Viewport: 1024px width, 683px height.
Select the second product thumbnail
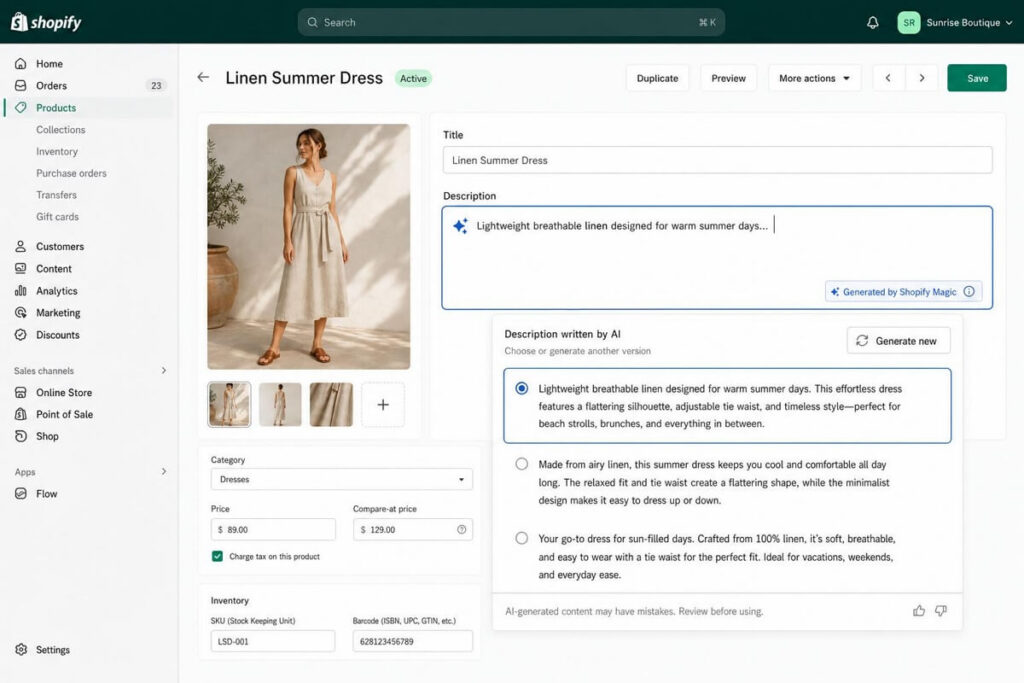(280, 405)
